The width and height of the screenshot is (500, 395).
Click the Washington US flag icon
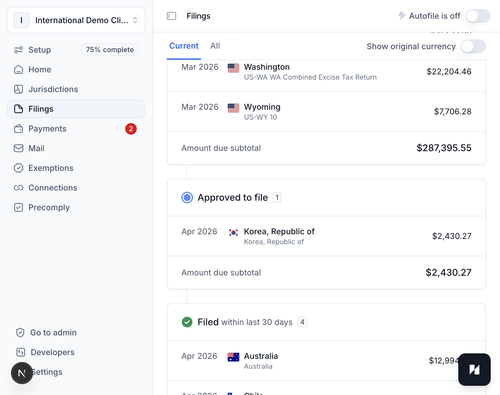pos(233,68)
